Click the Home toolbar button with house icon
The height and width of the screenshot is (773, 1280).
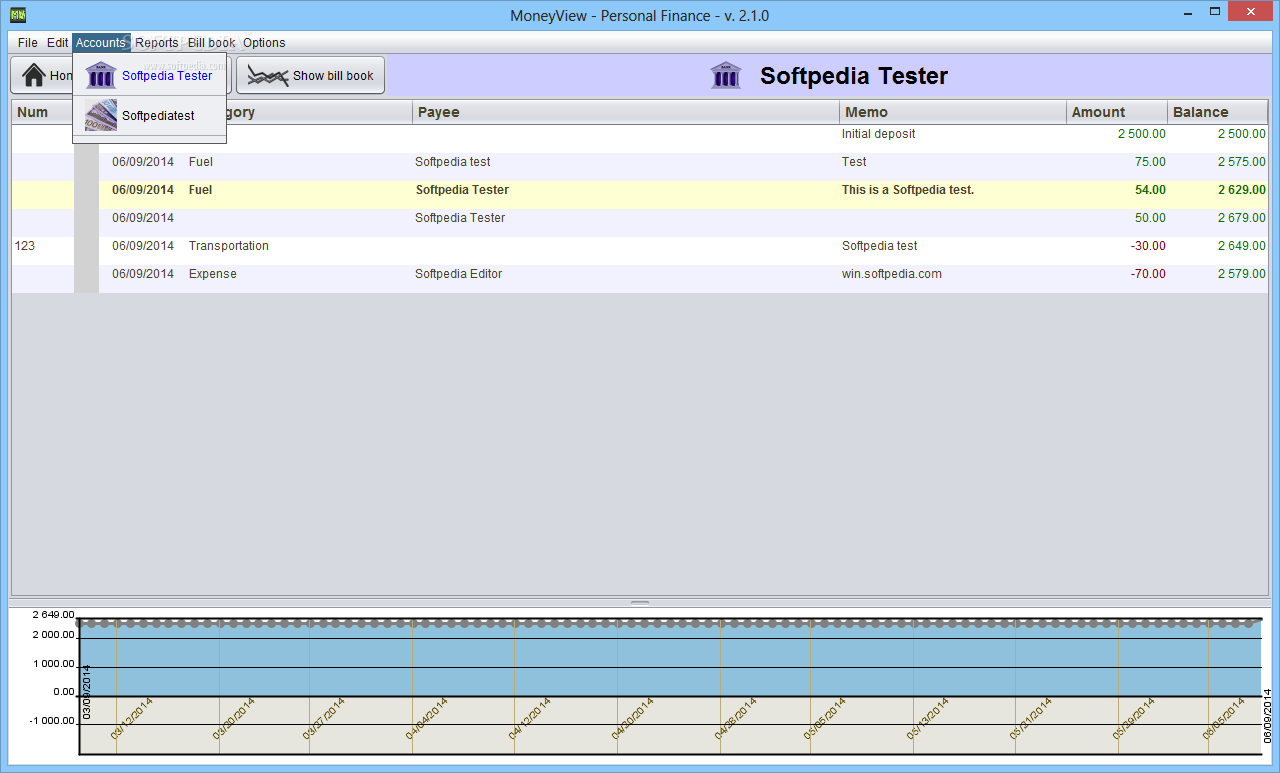point(41,75)
